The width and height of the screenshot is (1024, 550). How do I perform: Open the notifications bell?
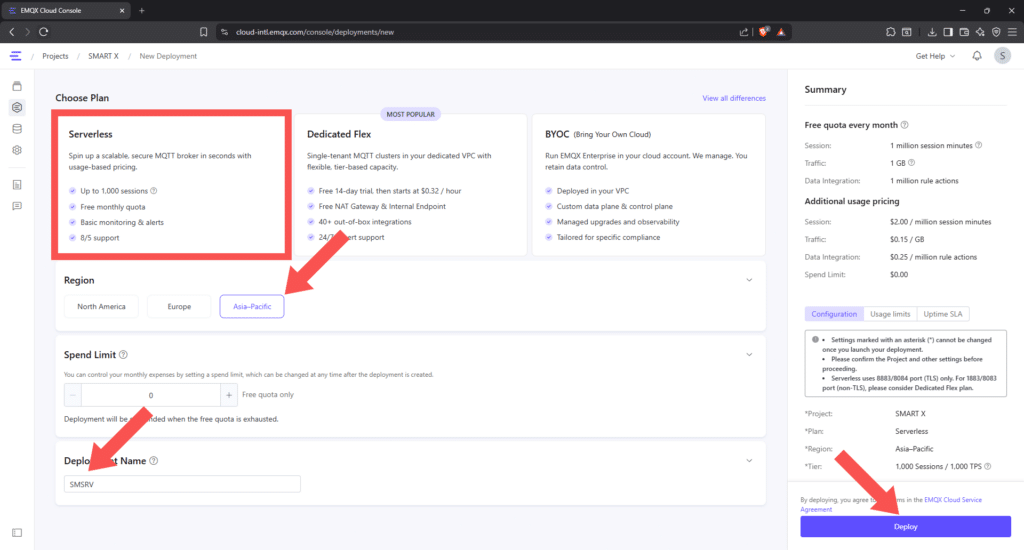977,56
